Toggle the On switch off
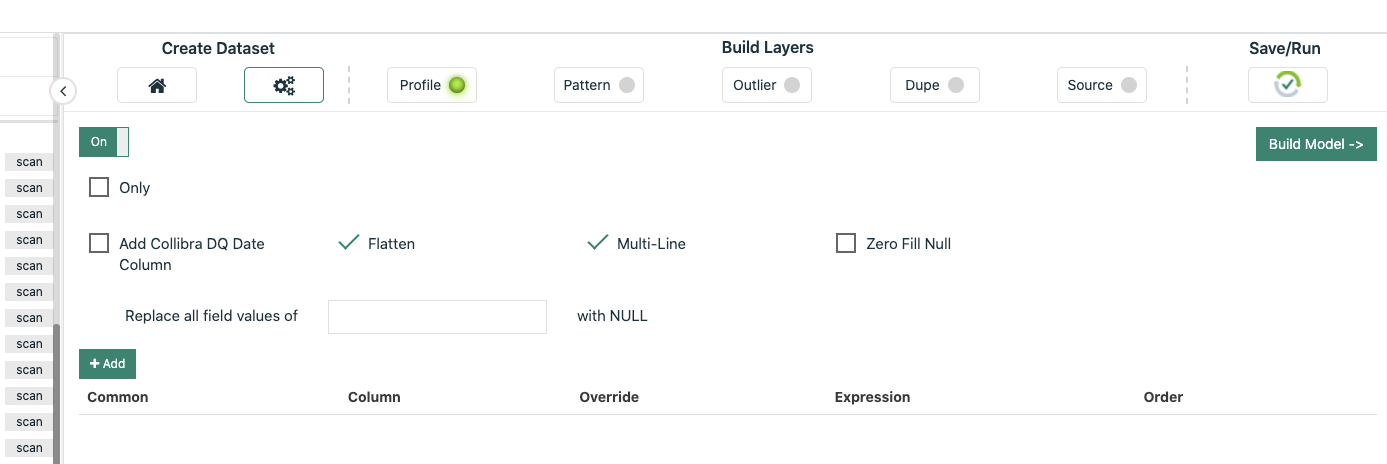Viewport: 1387px width, 464px height. (x=104, y=142)
